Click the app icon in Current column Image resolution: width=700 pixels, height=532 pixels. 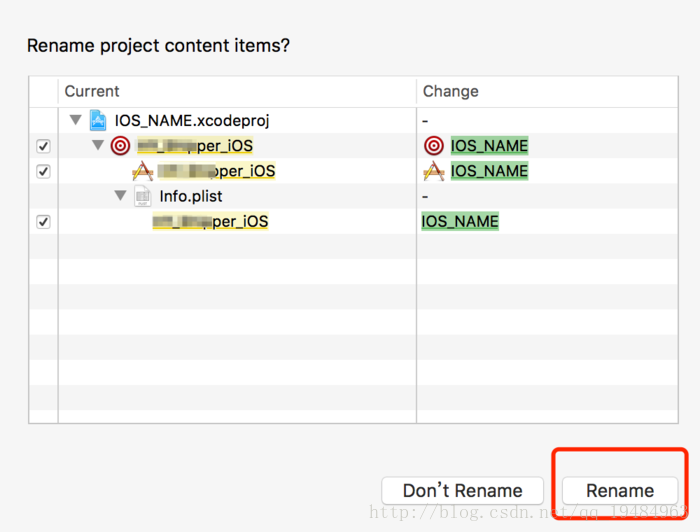pos(143,171)
